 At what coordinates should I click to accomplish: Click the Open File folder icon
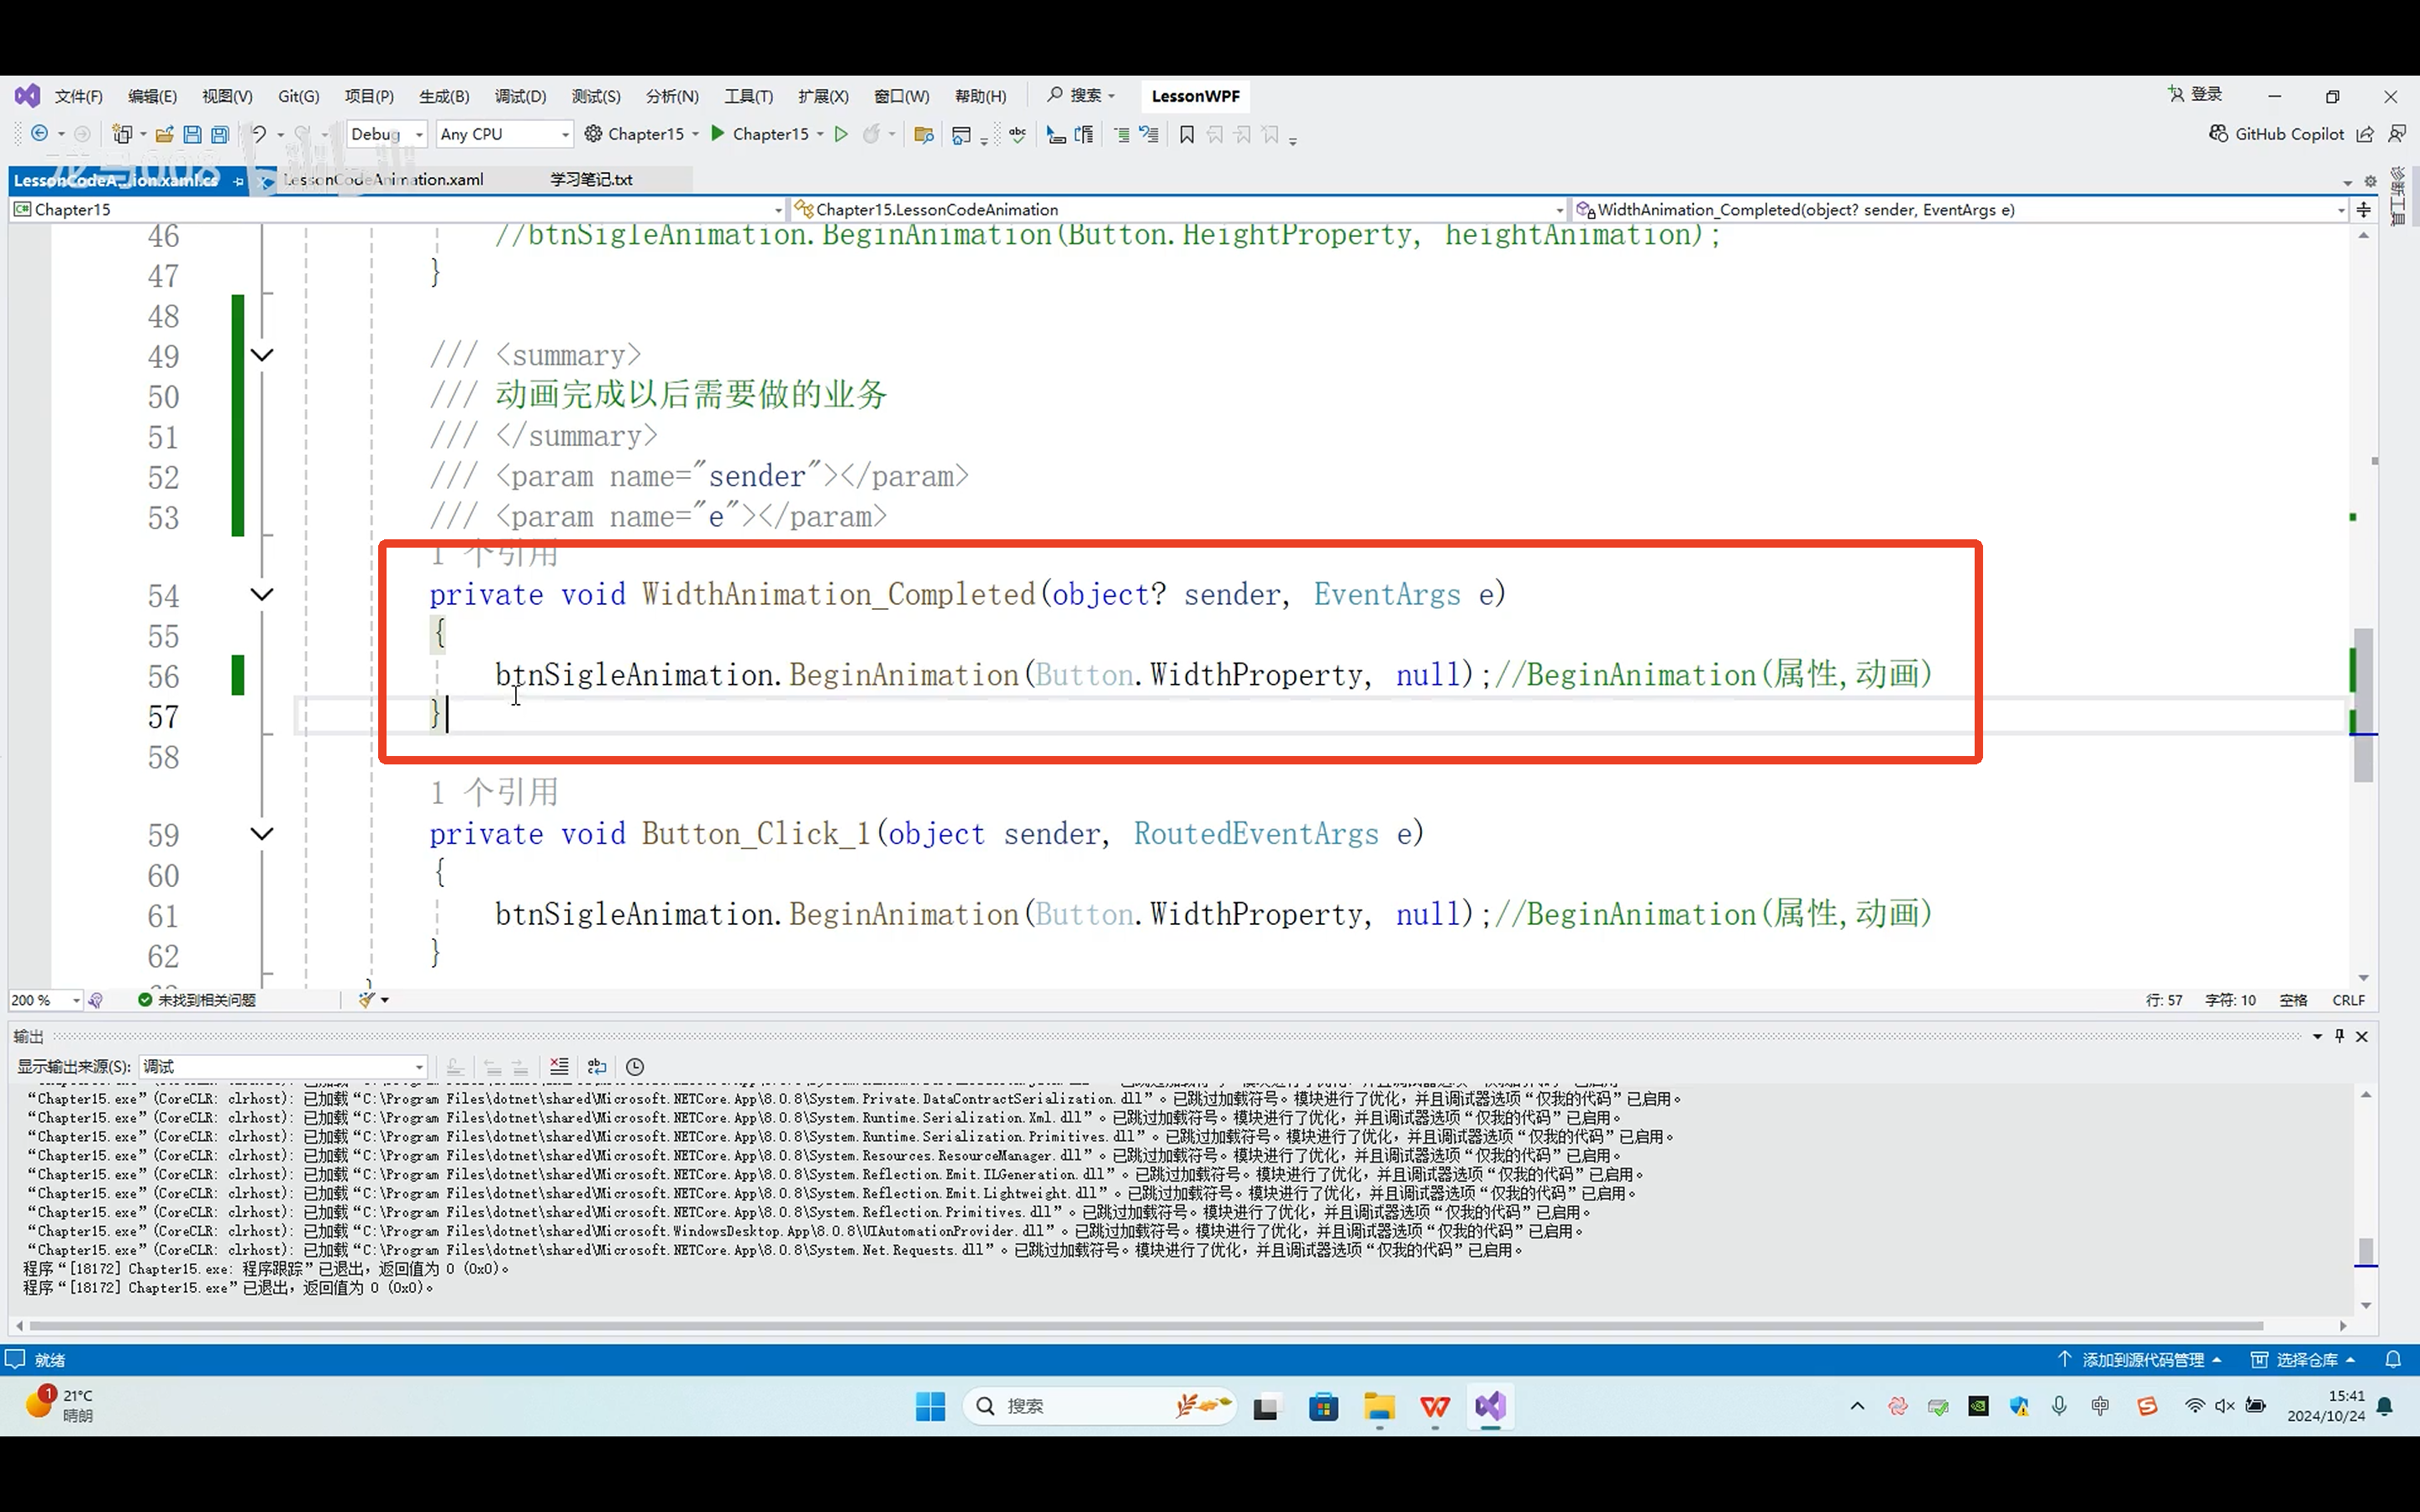pos(164,134)
